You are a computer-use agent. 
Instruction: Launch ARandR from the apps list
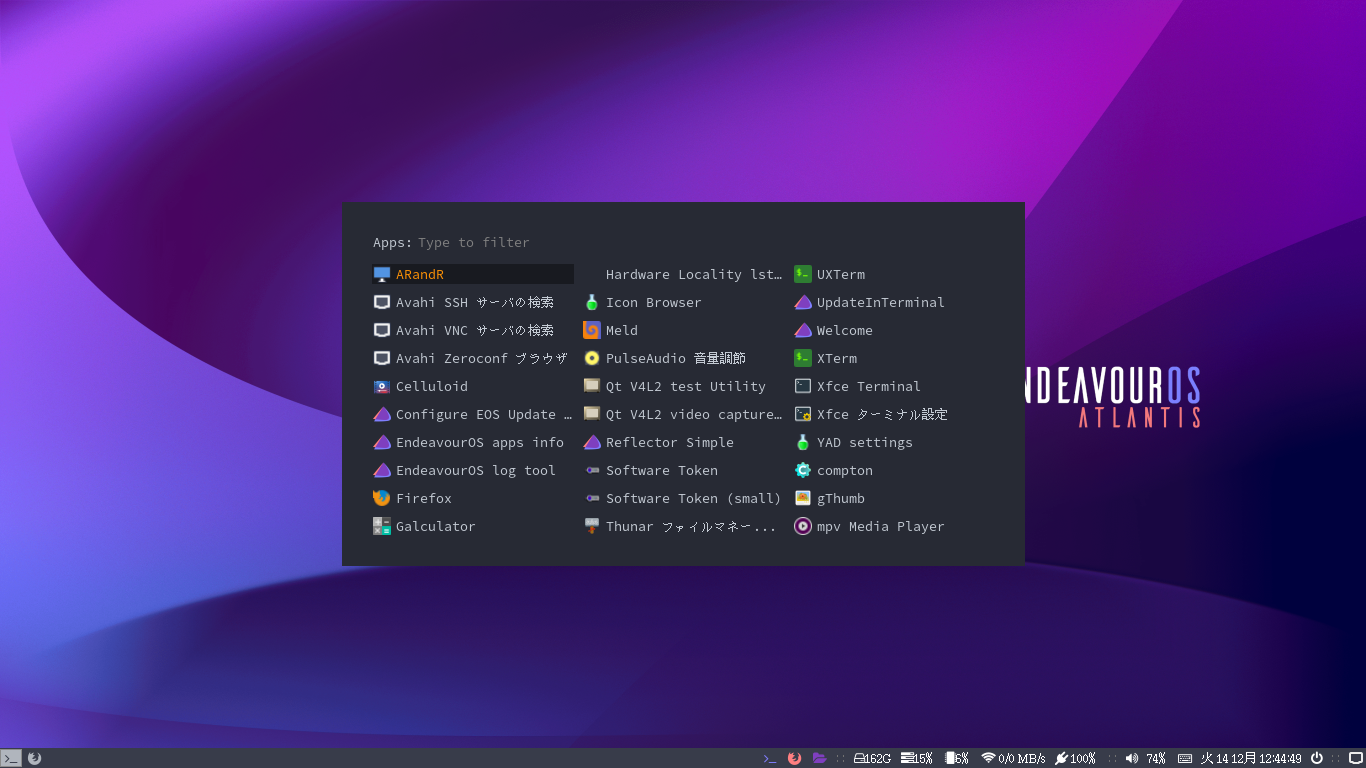pyautogui.click(x=473, y=274)
